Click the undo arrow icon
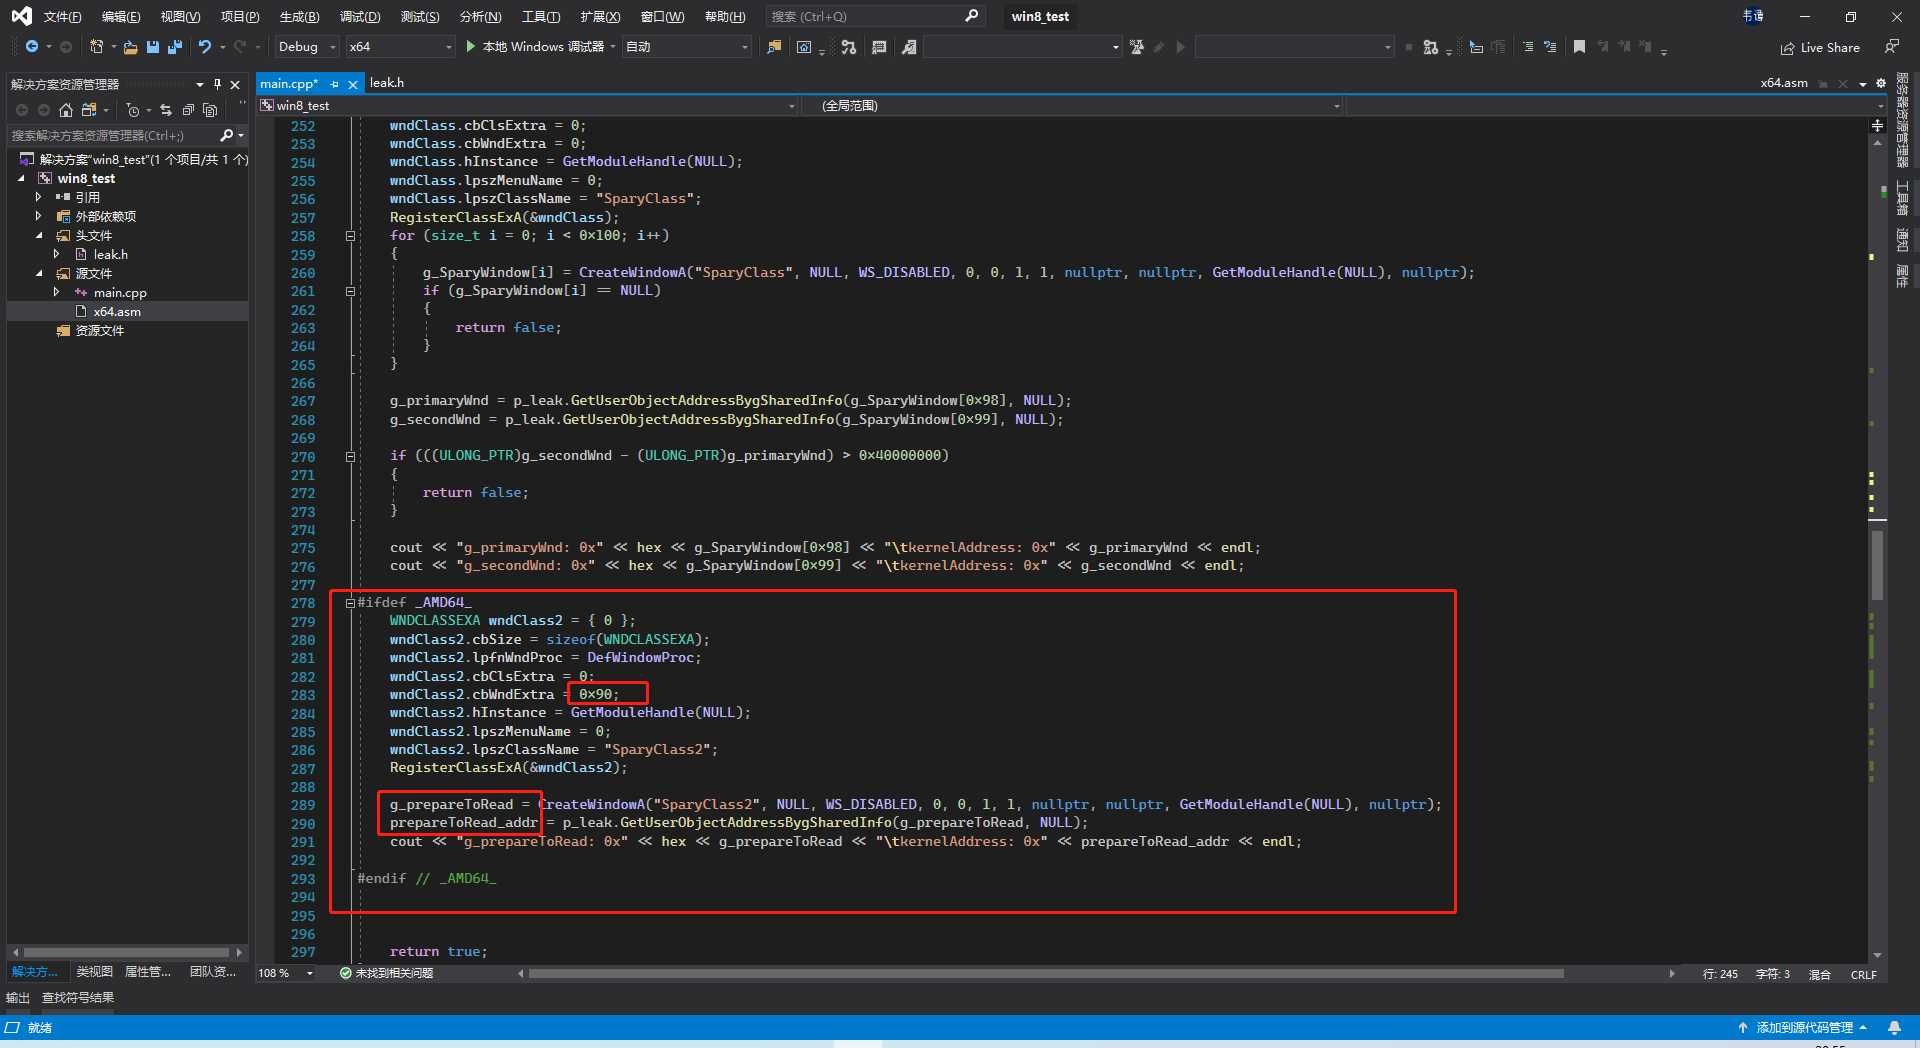The height and width of the screenshot is (1048, 1920). [x=205, y=47]
